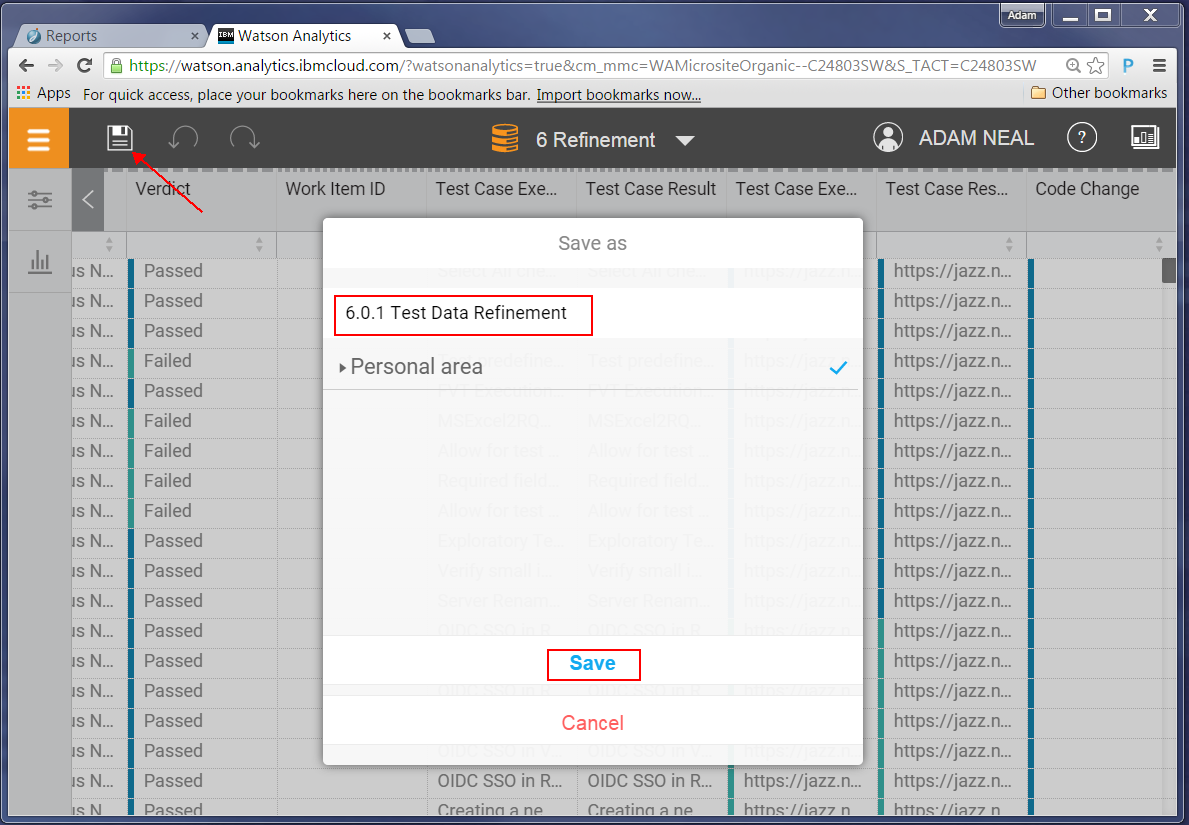
Task: Open the help question mark icon
Action: click(1081, 137)
